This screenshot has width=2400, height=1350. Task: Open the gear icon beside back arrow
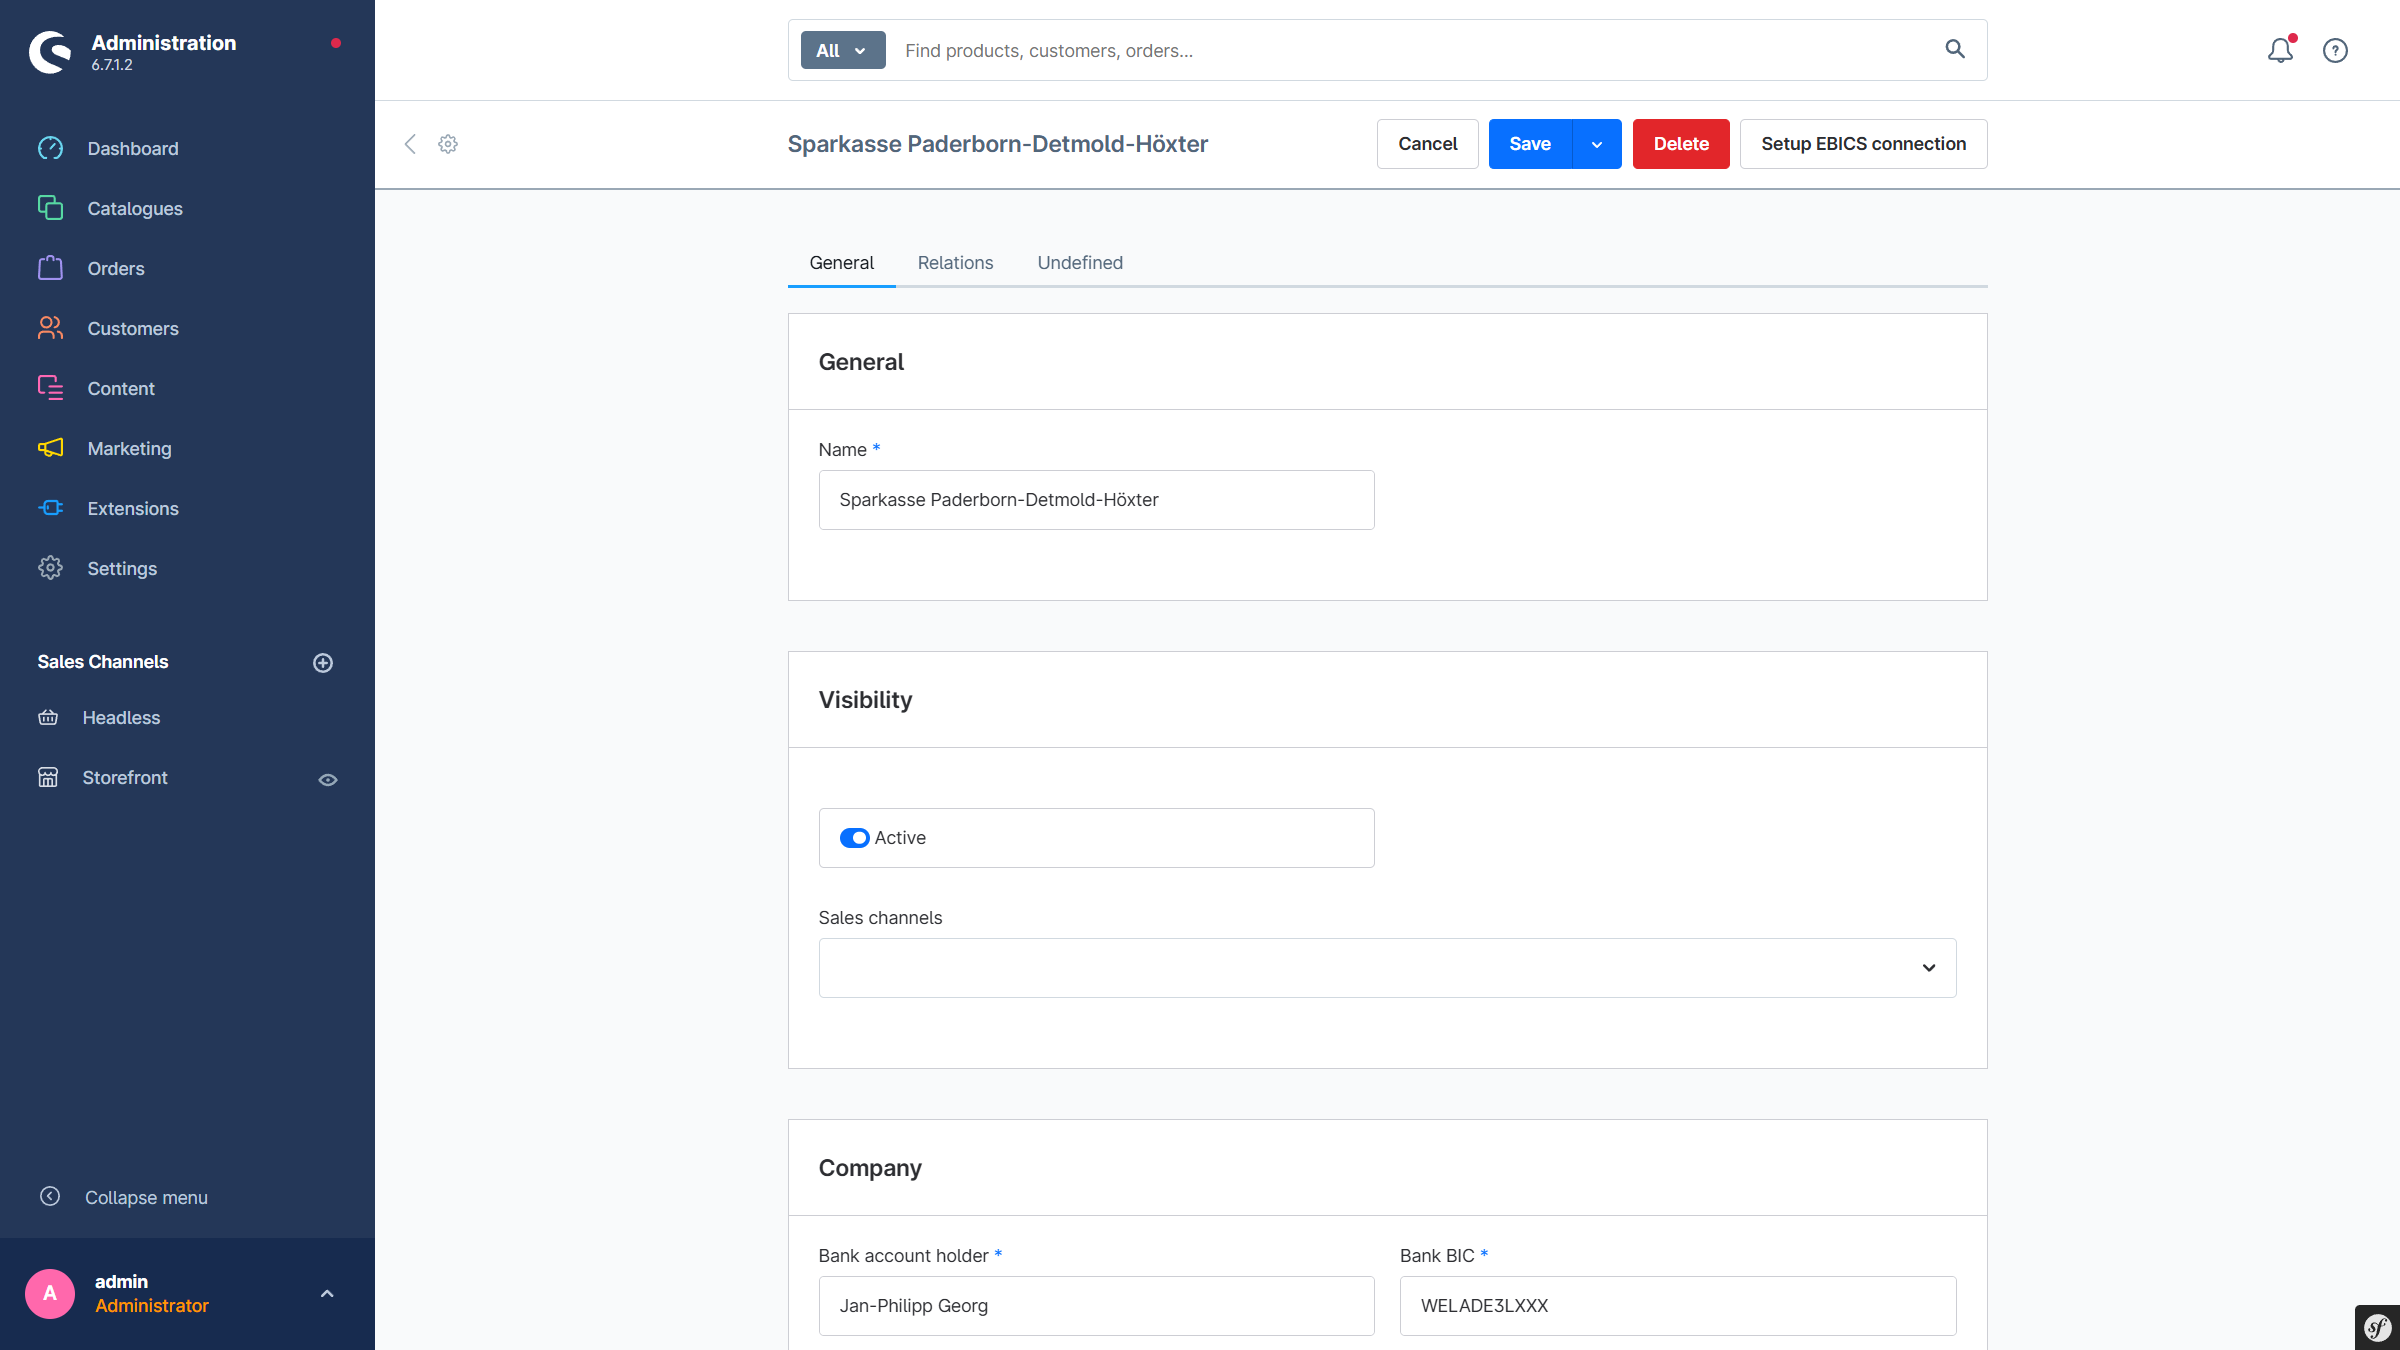pos(448,144)
